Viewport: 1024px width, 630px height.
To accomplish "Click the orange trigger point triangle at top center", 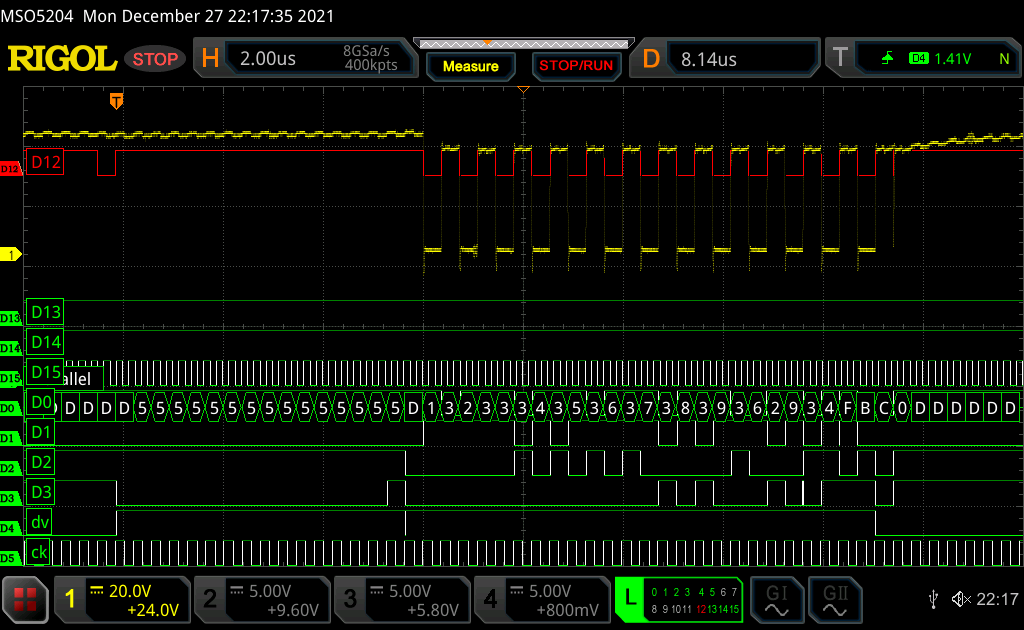I will coord(523,89).
